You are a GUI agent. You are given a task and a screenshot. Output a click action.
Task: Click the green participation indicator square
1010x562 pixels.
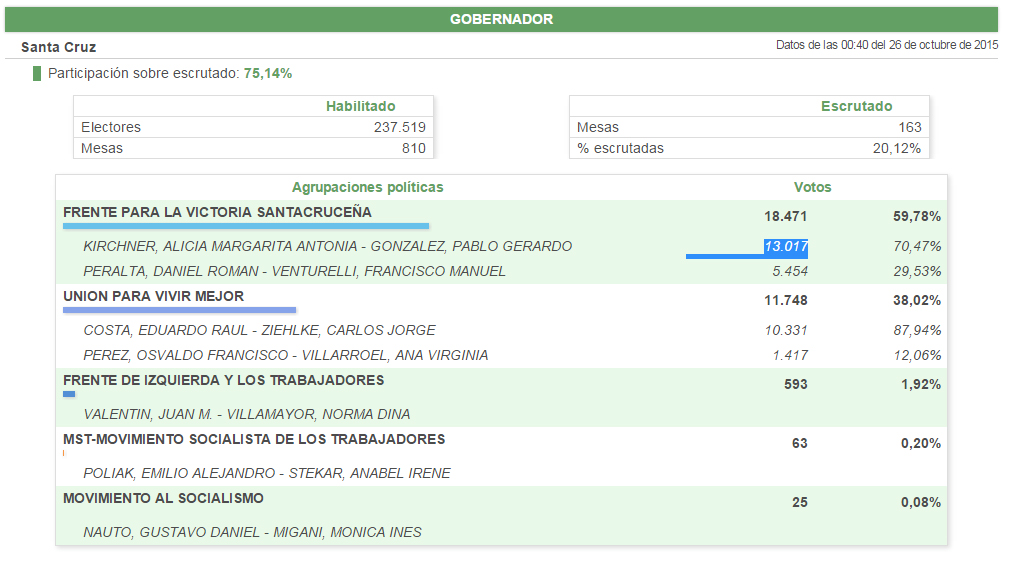click(37, 73)
